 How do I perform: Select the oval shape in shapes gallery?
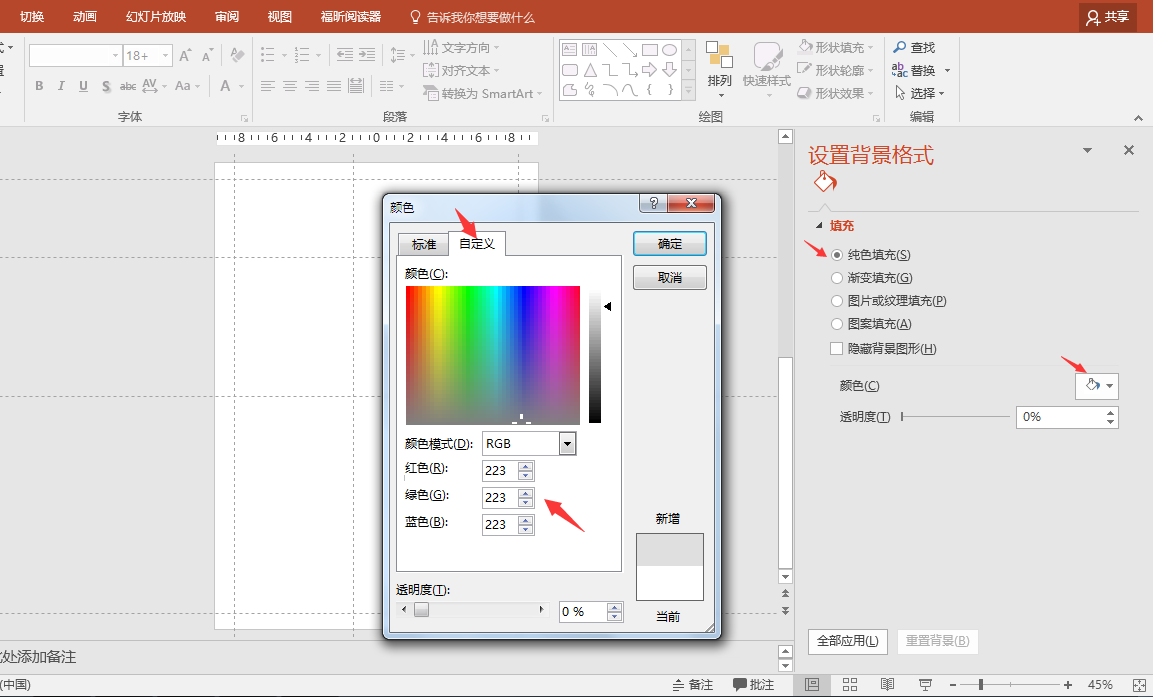coord(670,49)
